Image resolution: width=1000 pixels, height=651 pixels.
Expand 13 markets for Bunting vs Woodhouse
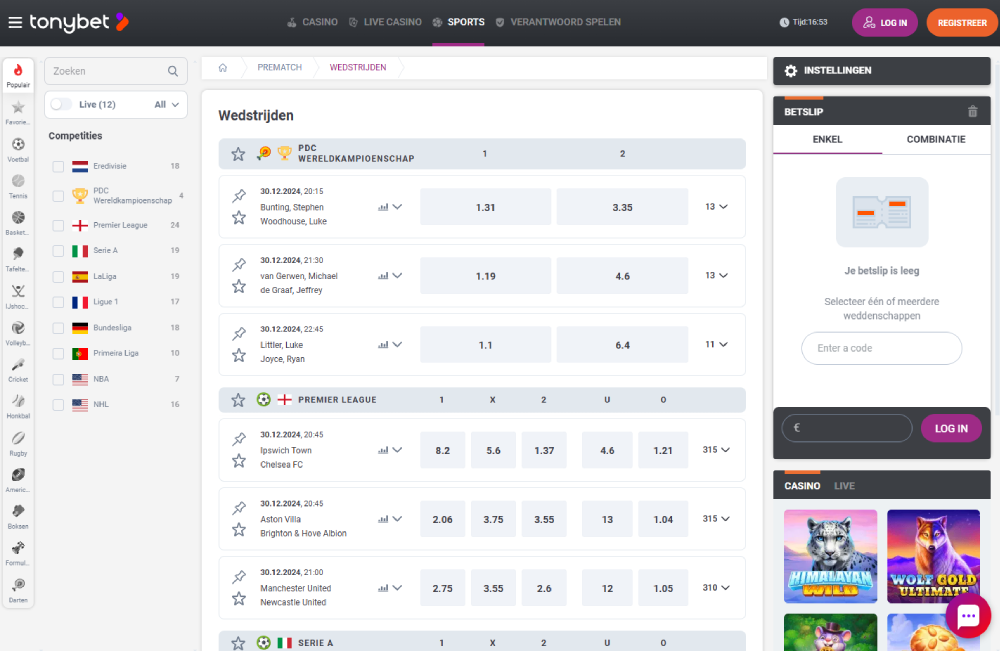[716, 207]
